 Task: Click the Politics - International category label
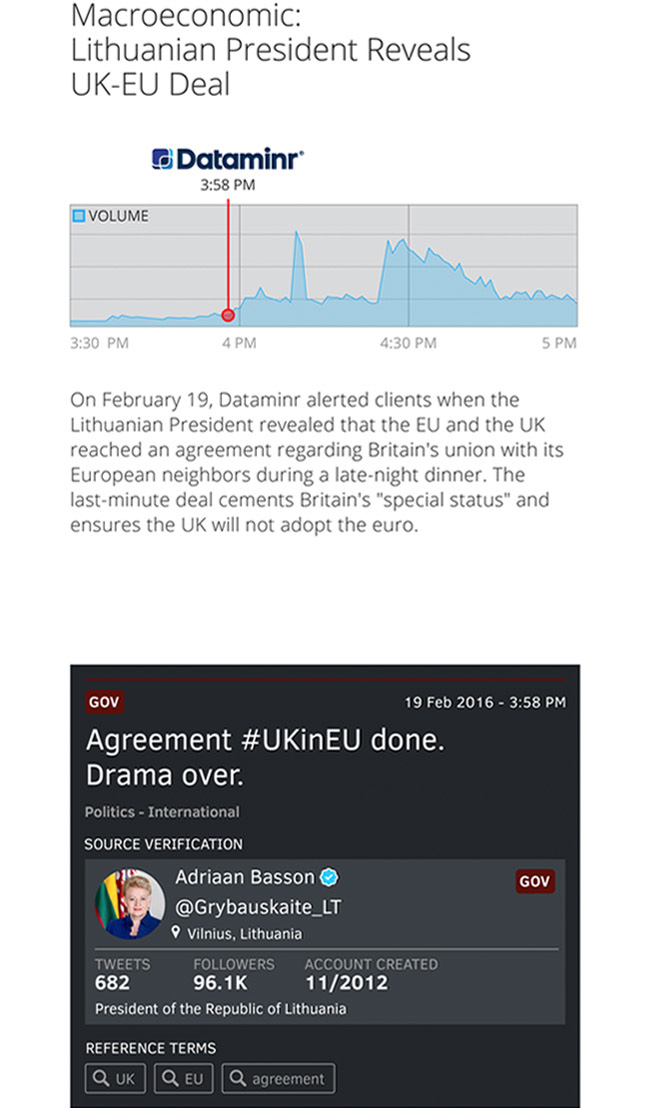pyautogui.click(x=162, y=812)
